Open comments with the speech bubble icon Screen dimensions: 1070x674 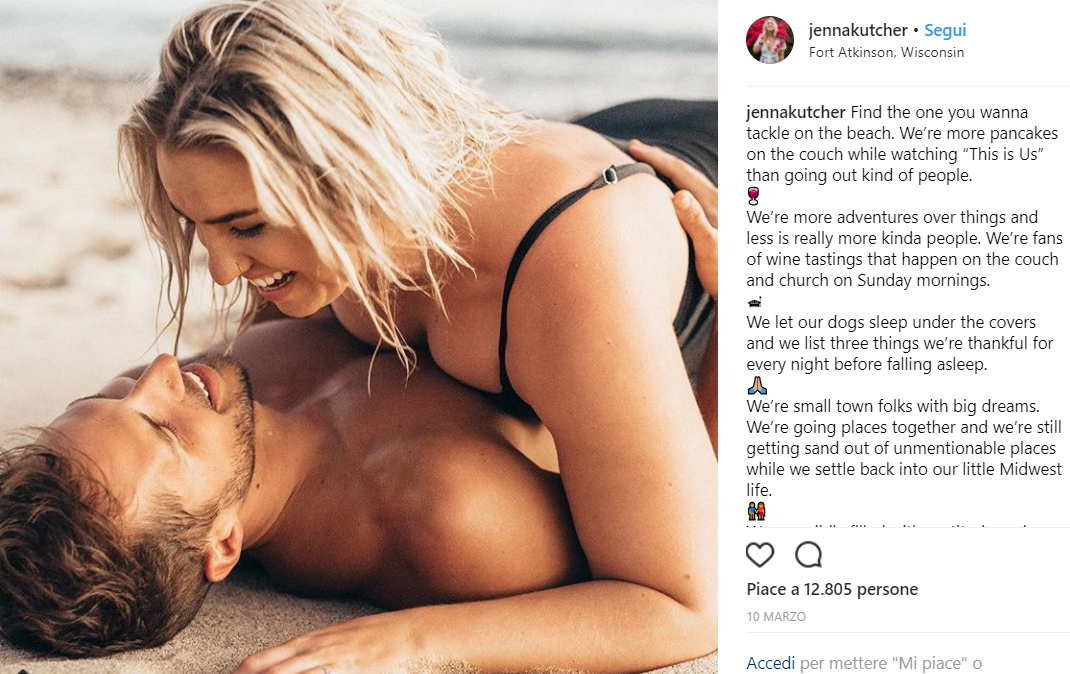pyautogui.click(x=809, y=555)
